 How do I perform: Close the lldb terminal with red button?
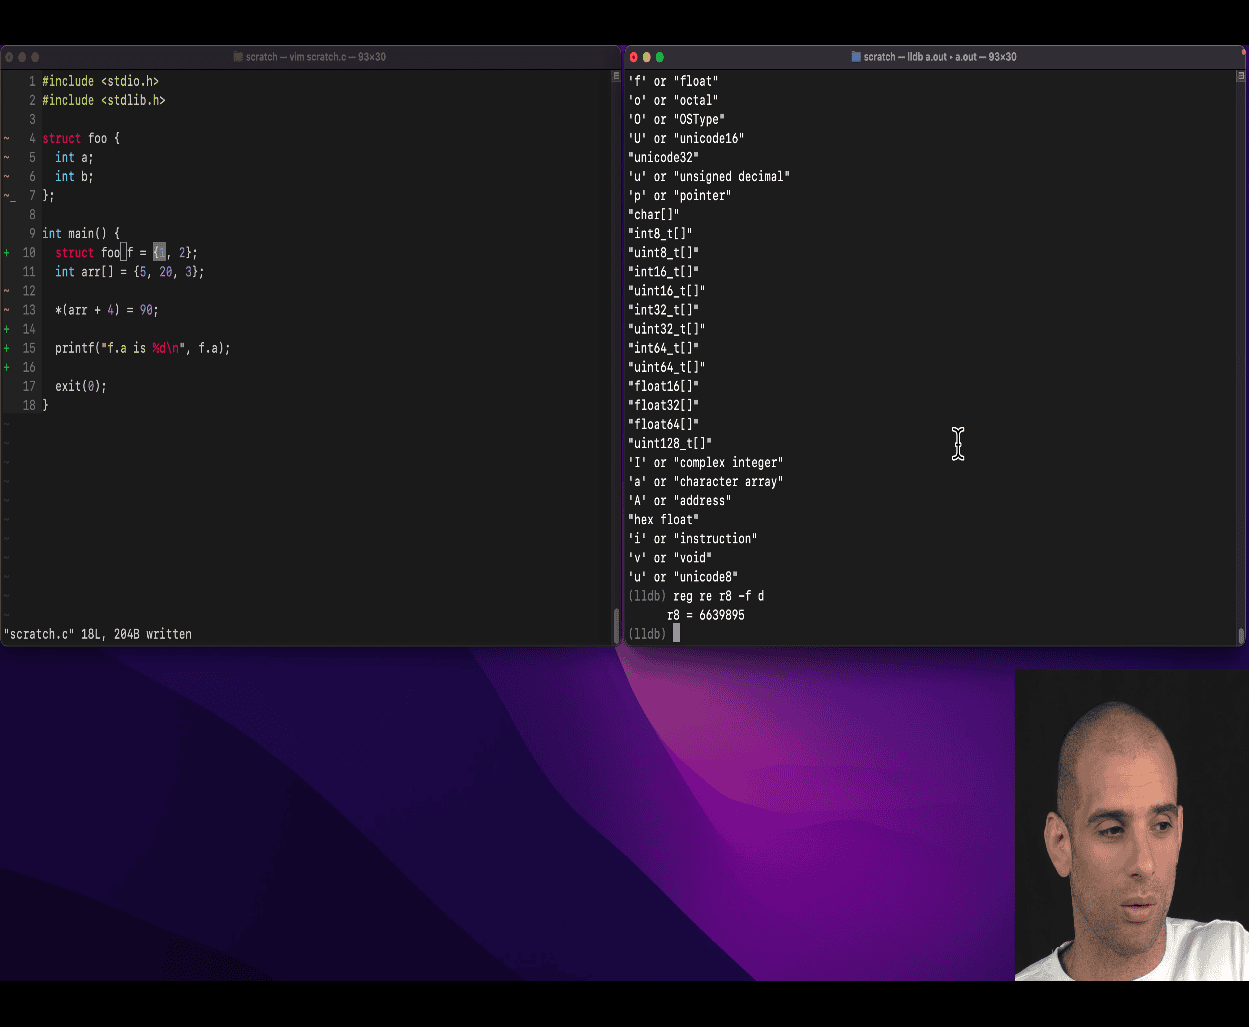[x=633, y=57]
